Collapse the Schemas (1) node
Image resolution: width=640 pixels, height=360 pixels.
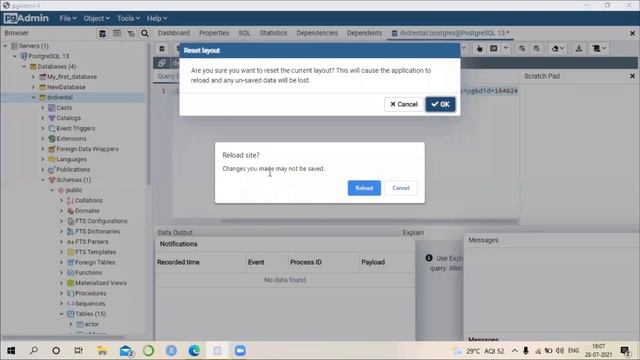pyautogui.click(x=43, y=180)
